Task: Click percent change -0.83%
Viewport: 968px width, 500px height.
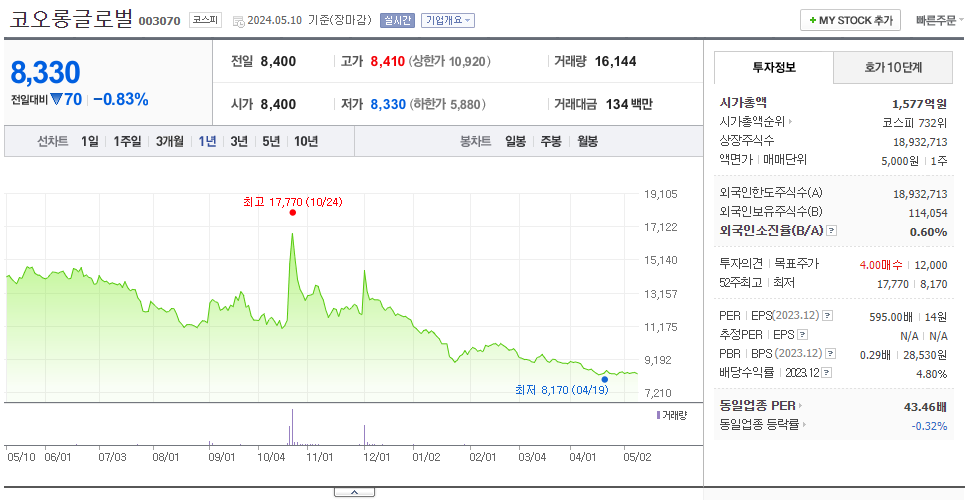Action: coord(121,99)
